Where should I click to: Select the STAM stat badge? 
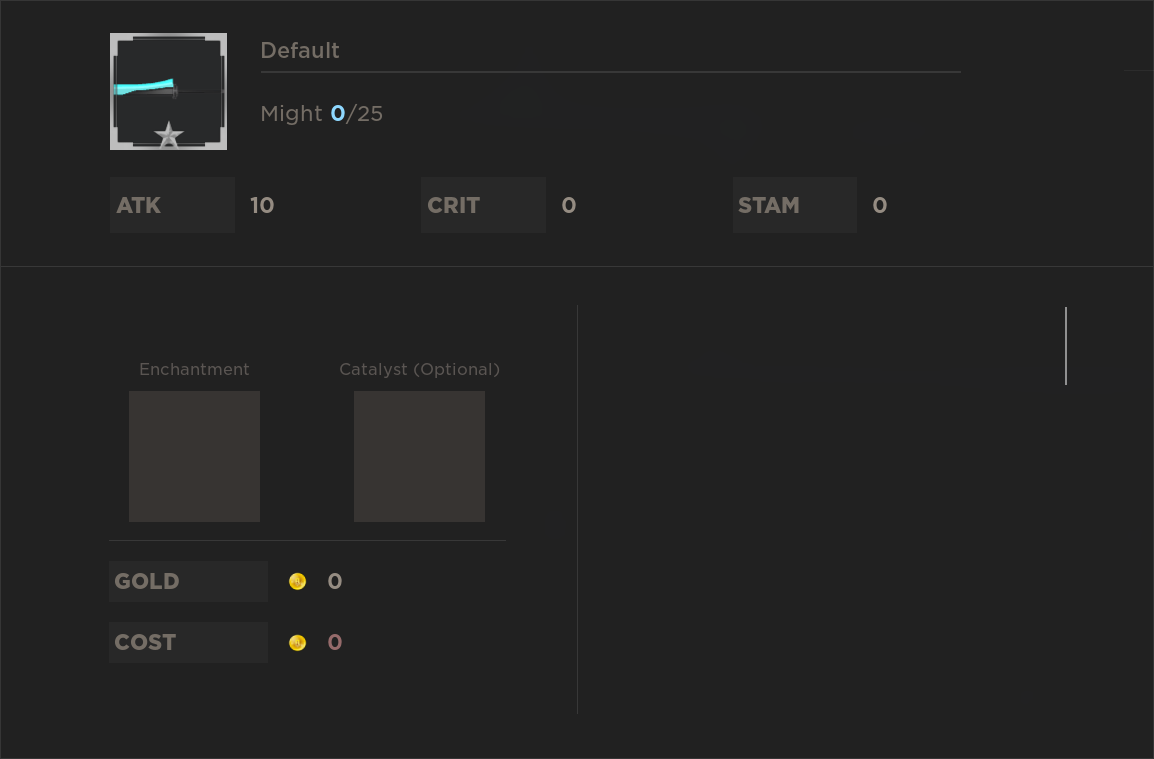(x=795, y=205)
